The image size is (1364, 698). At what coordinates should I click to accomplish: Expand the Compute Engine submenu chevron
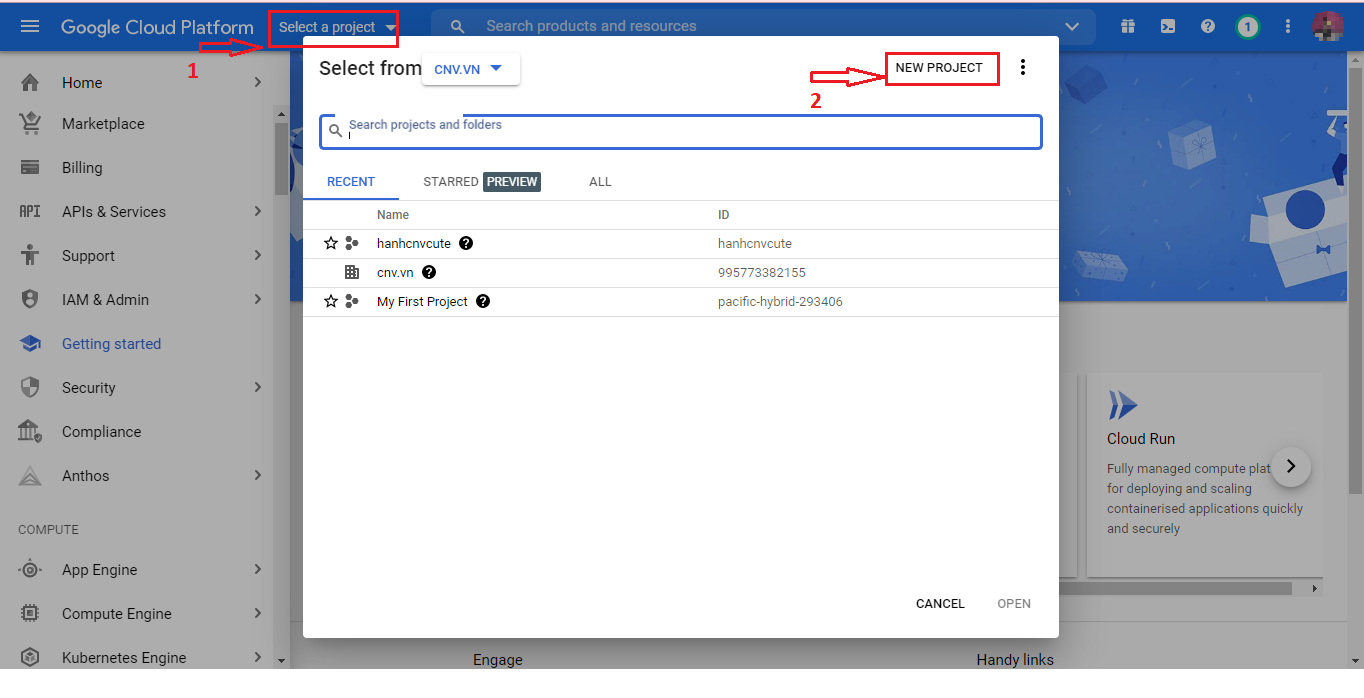pyautogui.click(x=258, y=614)
